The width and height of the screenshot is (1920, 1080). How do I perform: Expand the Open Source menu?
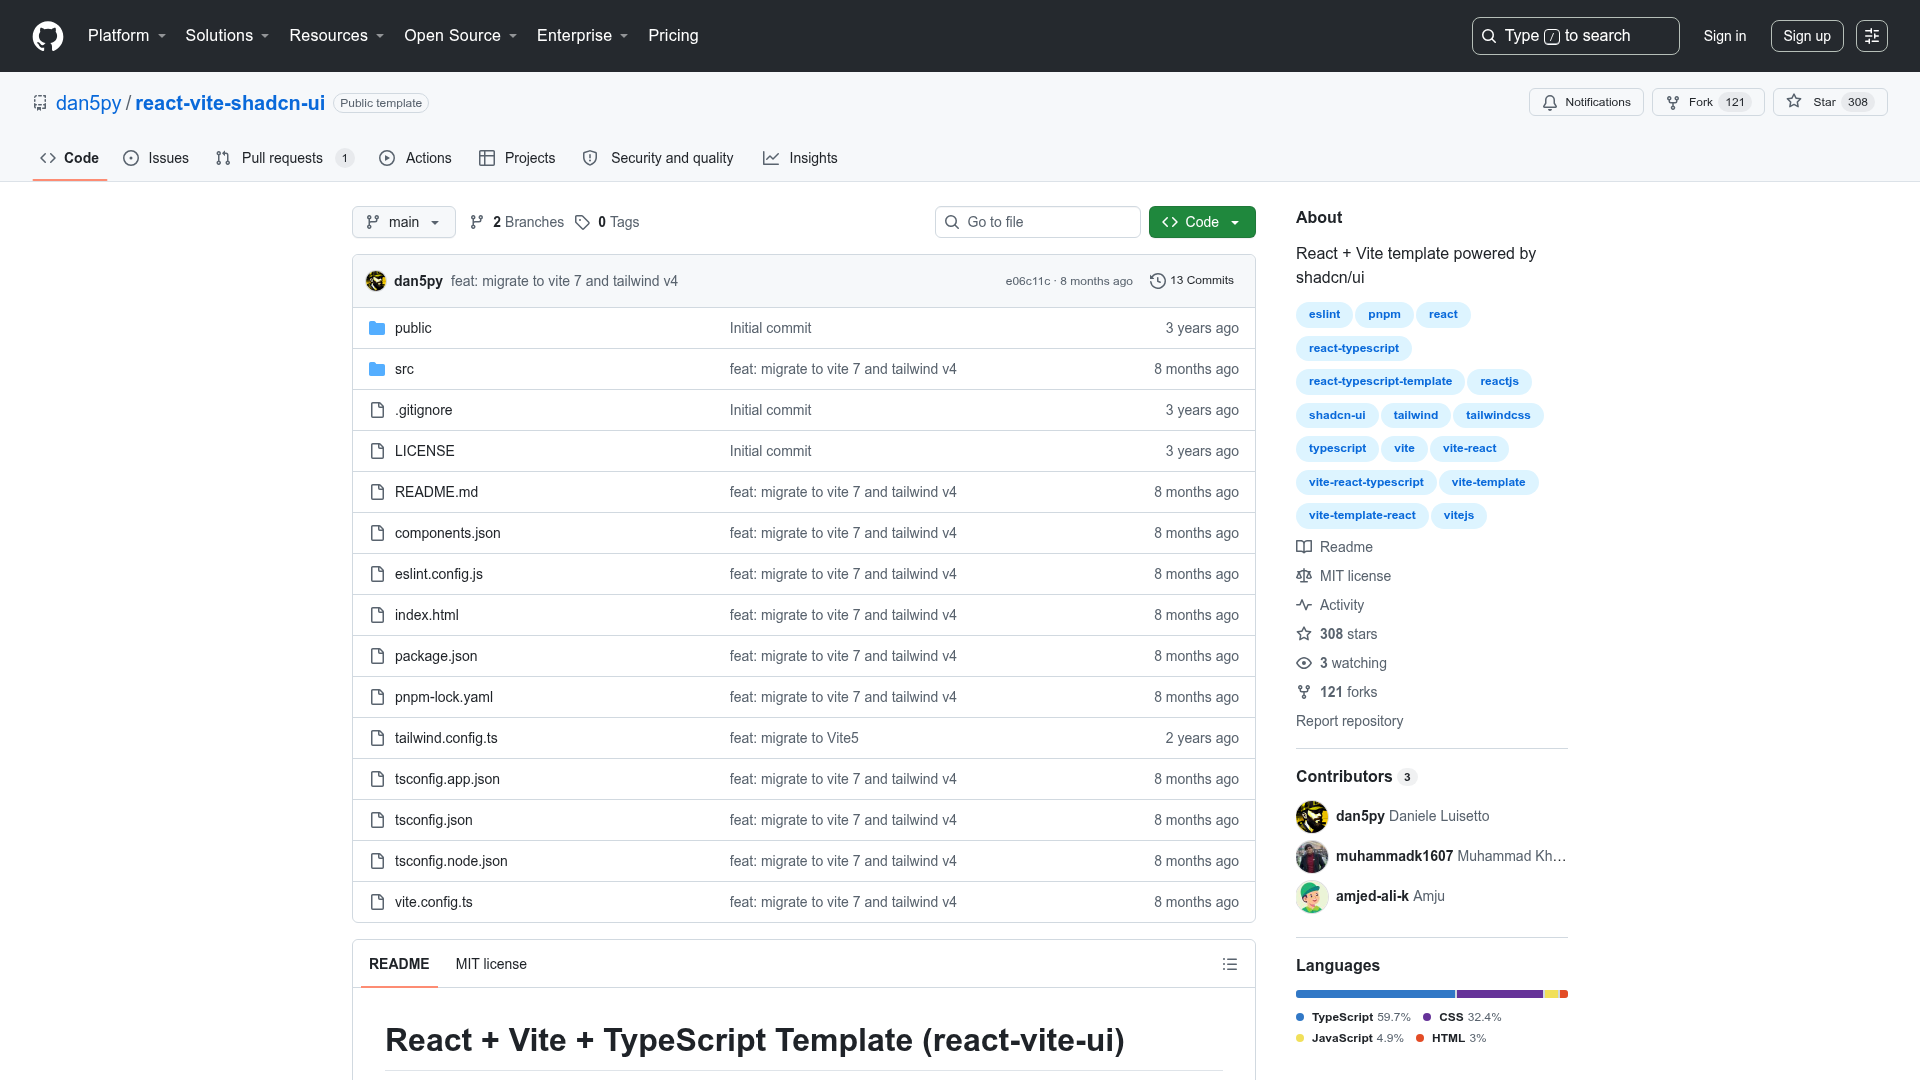click(461, 36)
